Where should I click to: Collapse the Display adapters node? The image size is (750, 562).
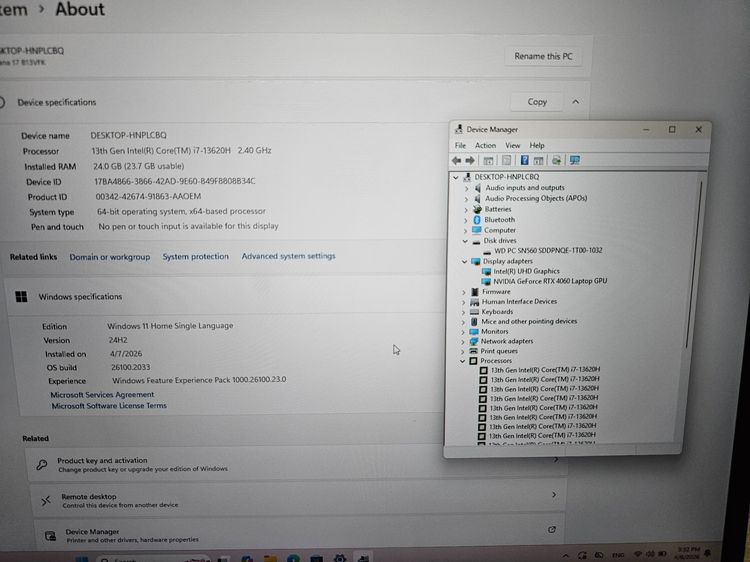tap(465, 261)
